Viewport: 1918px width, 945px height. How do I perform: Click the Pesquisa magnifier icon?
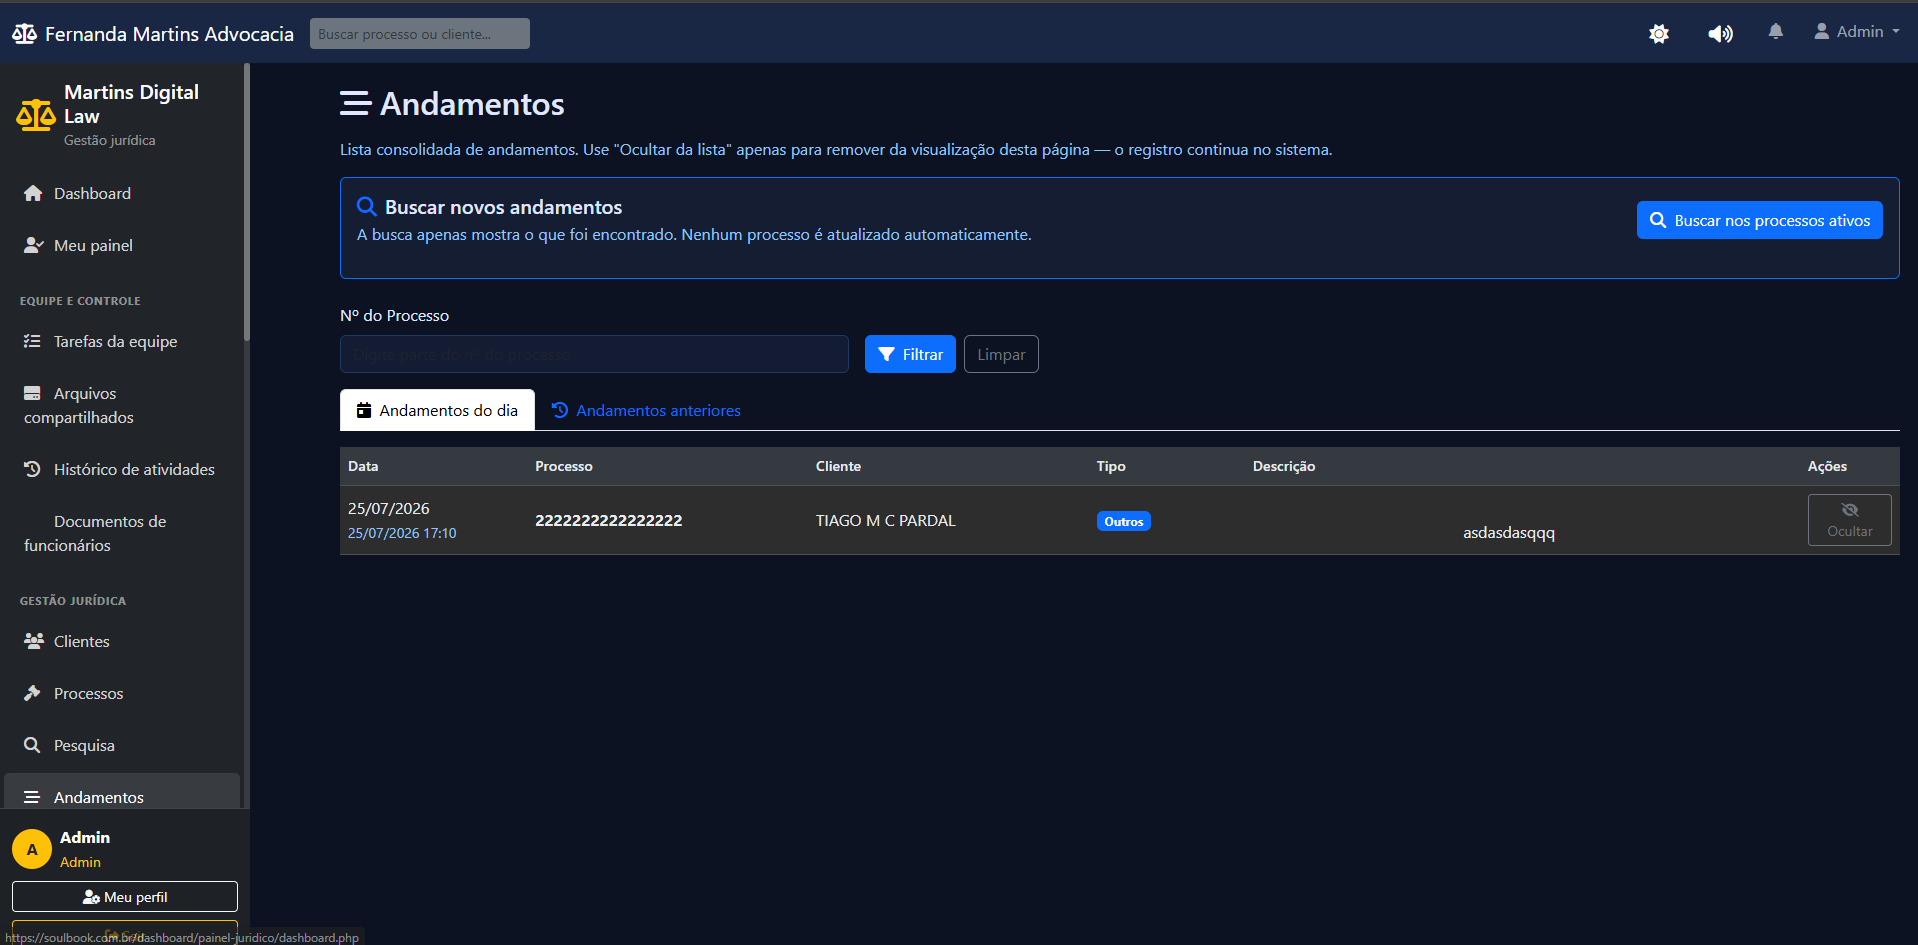click(x=32, y=745)
